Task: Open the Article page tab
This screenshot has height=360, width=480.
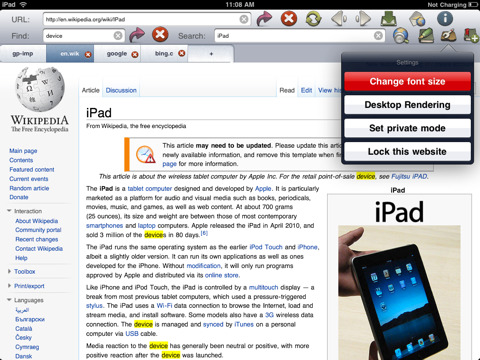Action: [x=91, y=90]
